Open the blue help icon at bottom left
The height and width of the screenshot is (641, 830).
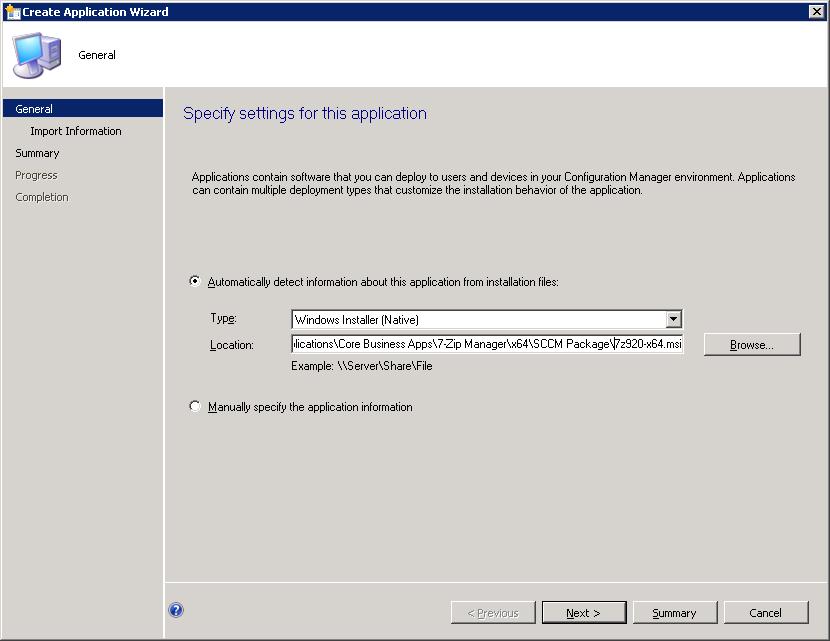[x=176, y=610]
